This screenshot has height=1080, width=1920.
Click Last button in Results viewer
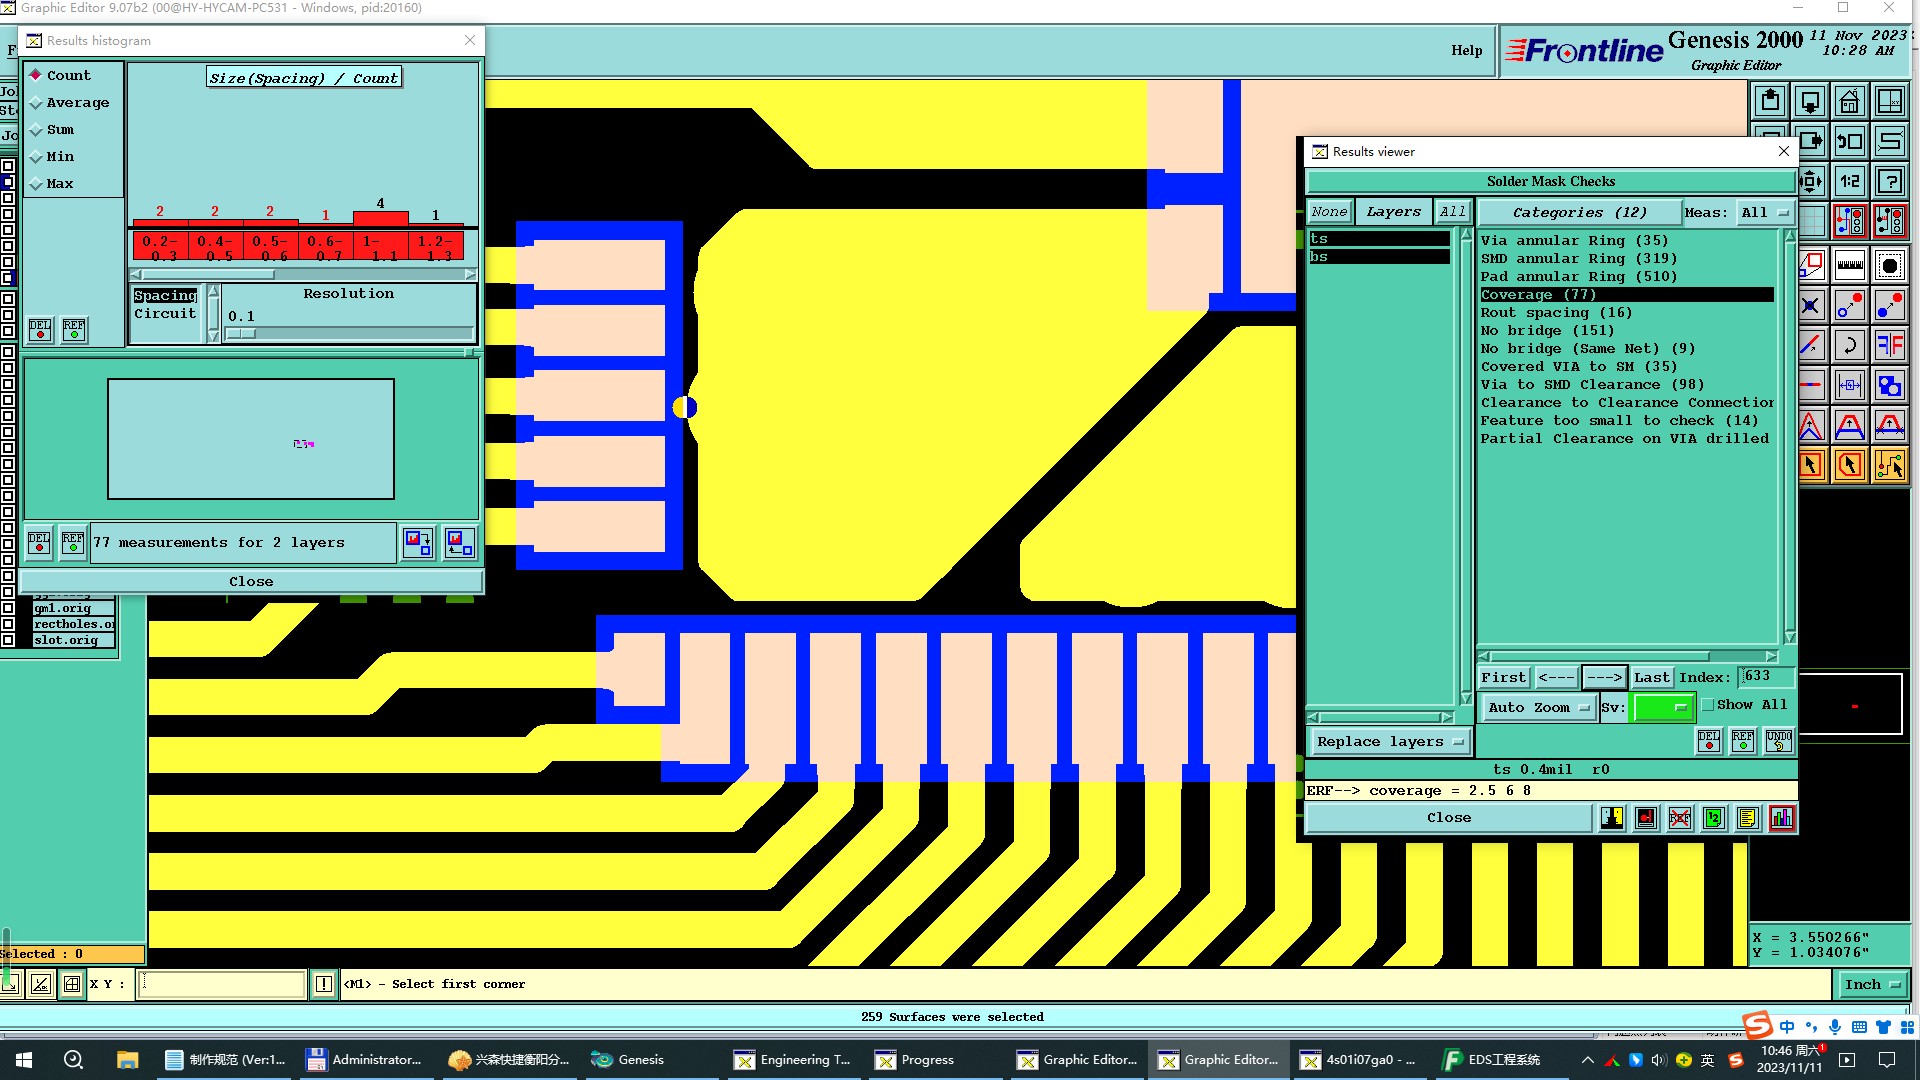(1651, 678)
